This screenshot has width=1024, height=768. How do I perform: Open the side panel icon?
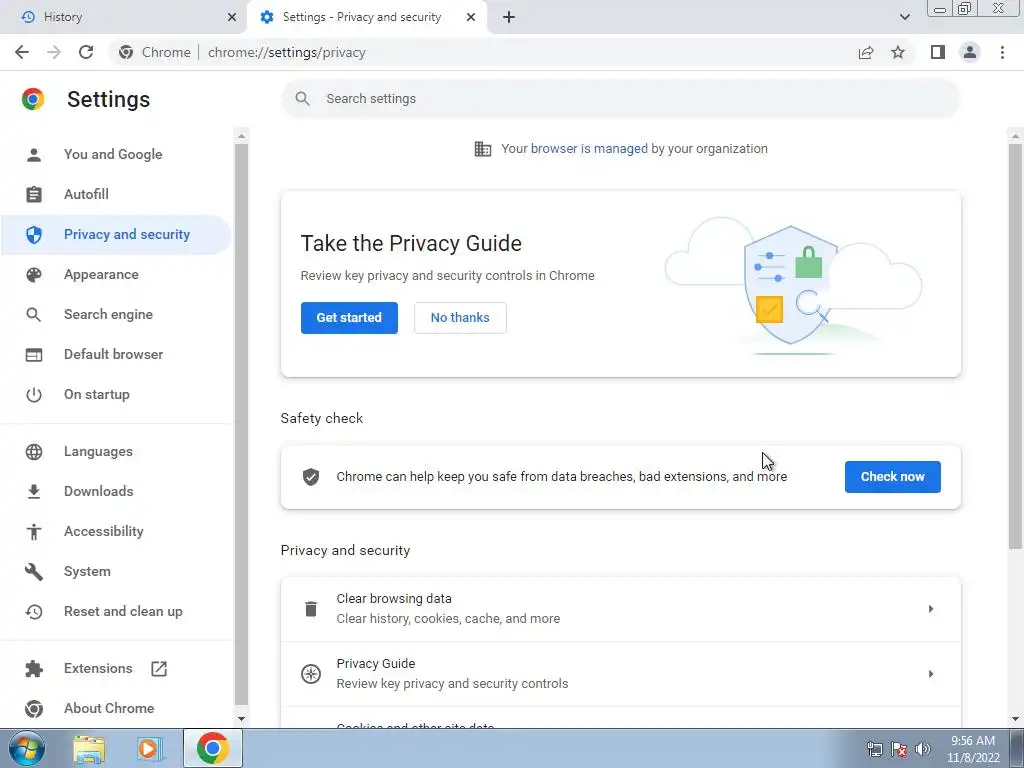click(x=938, y=52)
